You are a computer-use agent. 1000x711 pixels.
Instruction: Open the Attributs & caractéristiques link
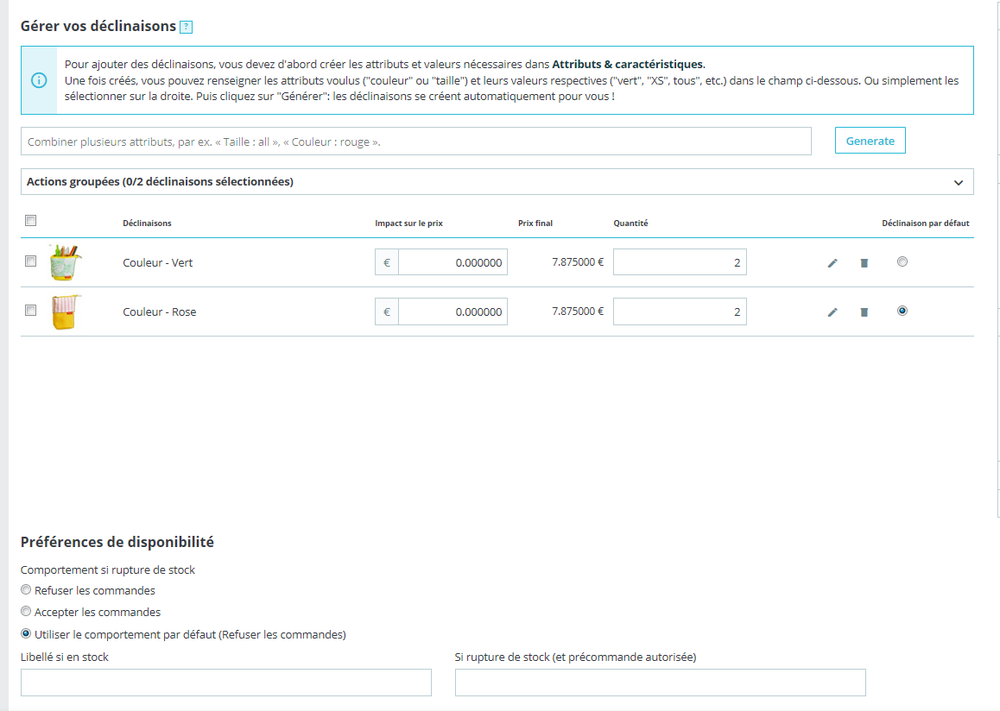click(628, 64)
